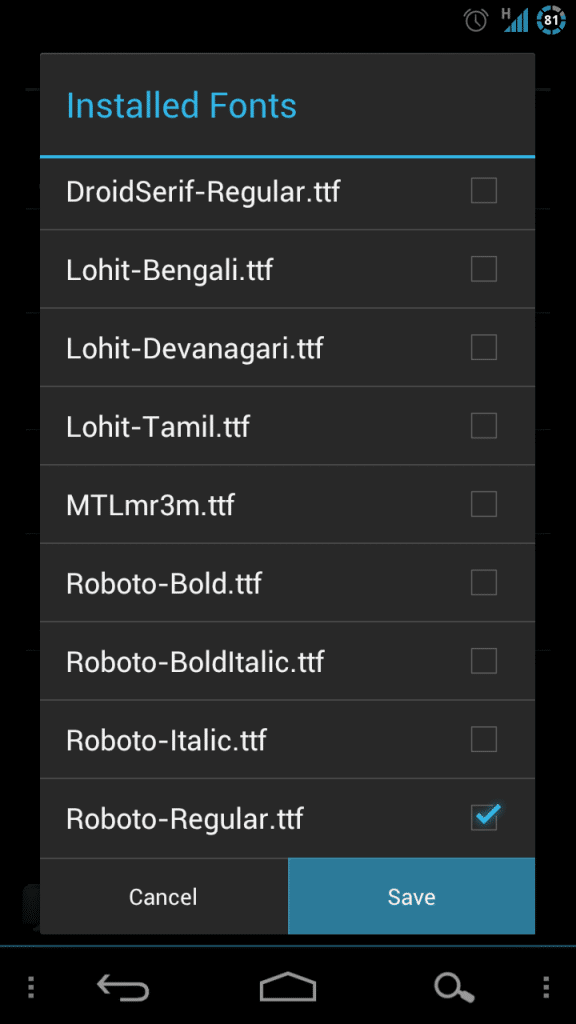Viewport: 576px width, 1024px height.
Task: Tap the Back navigation icon
Action: 122,985
